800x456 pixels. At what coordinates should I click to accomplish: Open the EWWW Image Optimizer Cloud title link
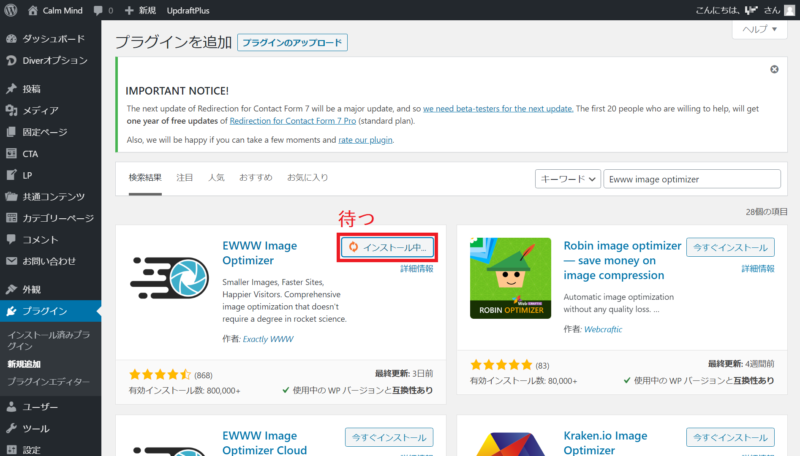[x=264, y=443]
